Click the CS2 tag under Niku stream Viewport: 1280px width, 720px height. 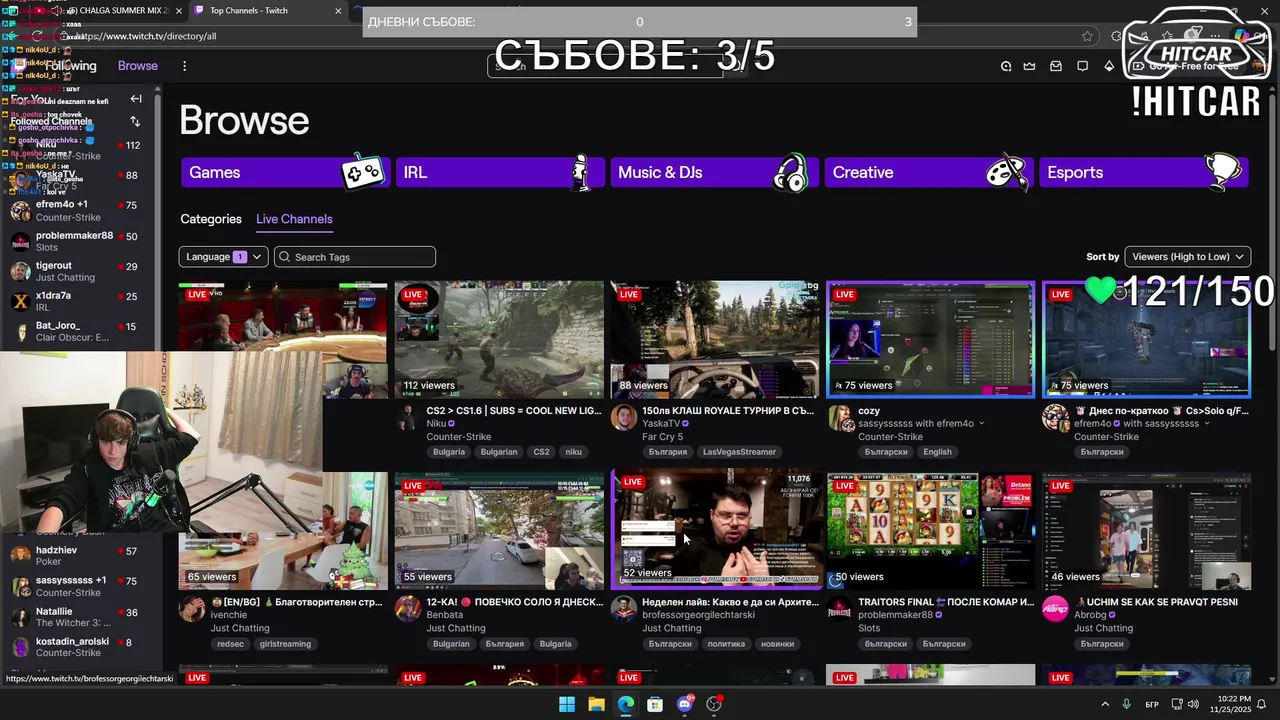(x=541, y=452)
